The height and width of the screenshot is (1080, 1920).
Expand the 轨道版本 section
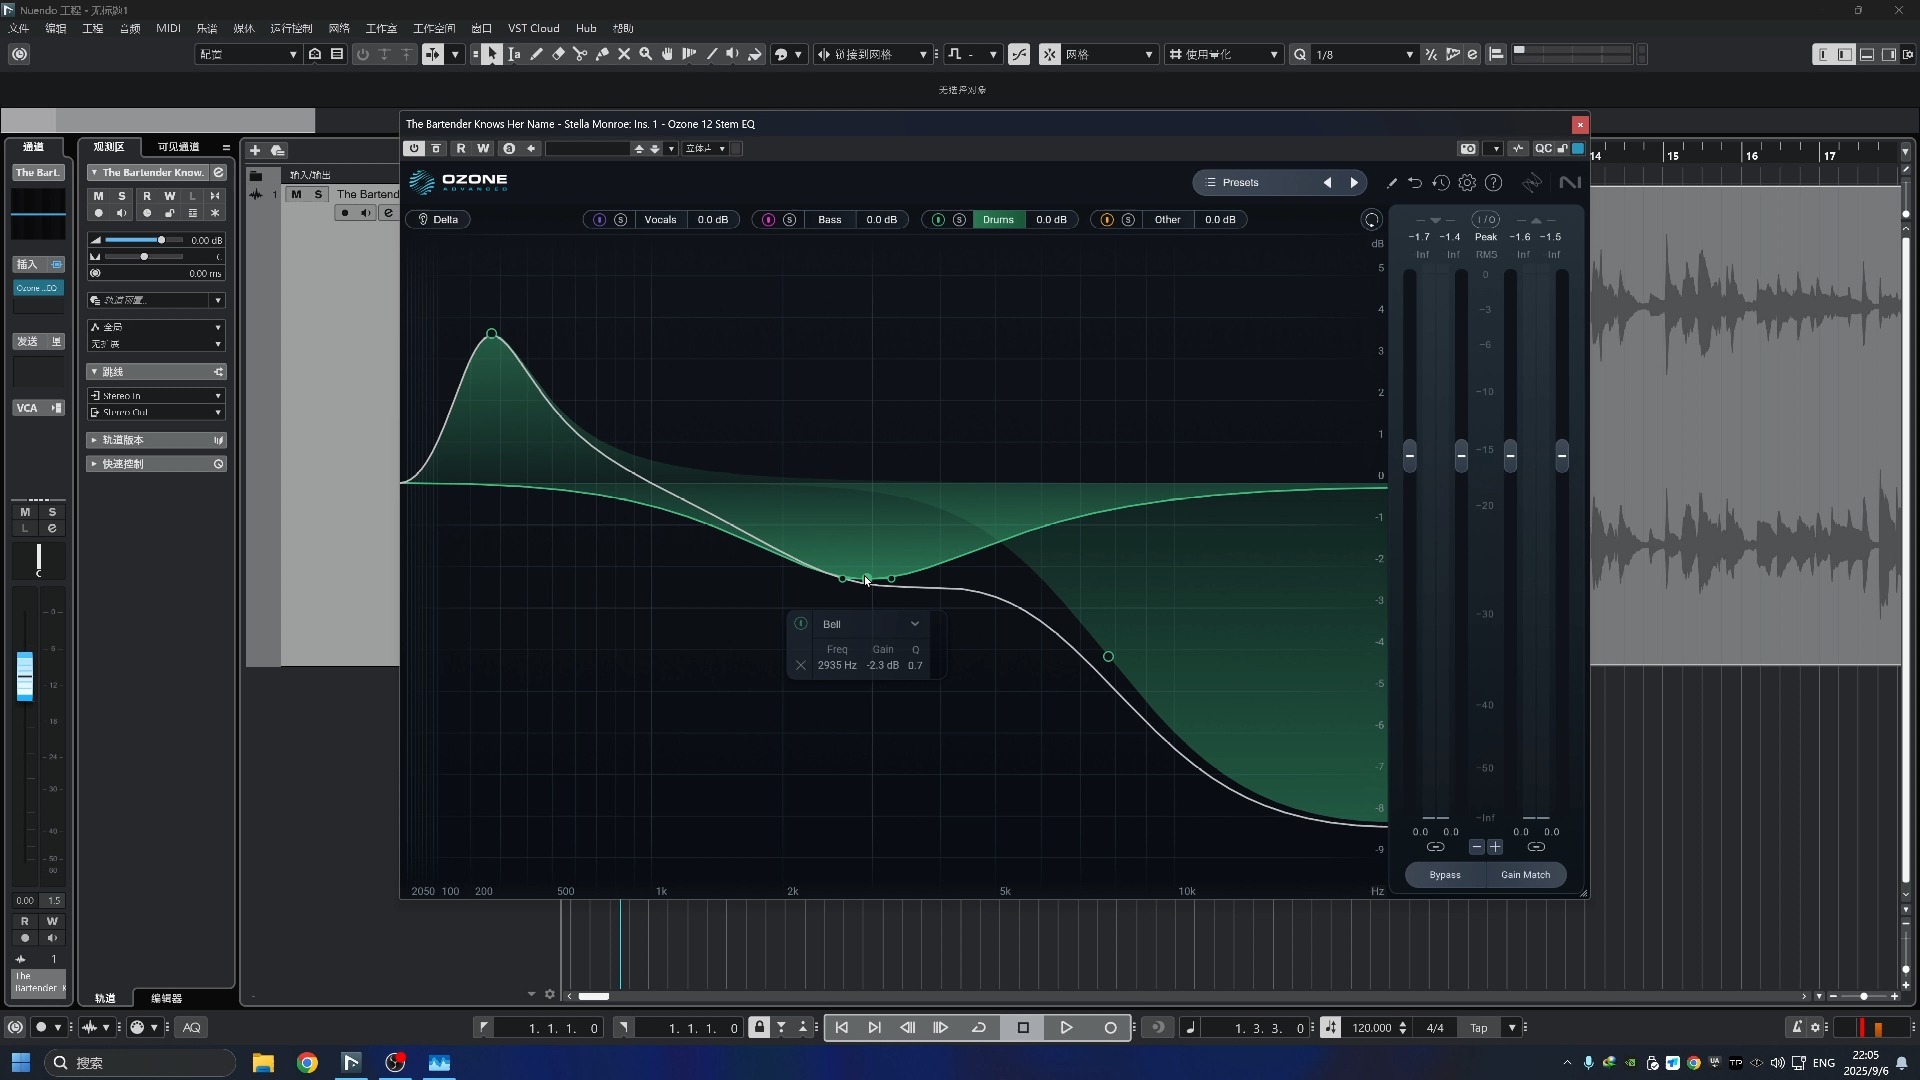pos(156,440)
